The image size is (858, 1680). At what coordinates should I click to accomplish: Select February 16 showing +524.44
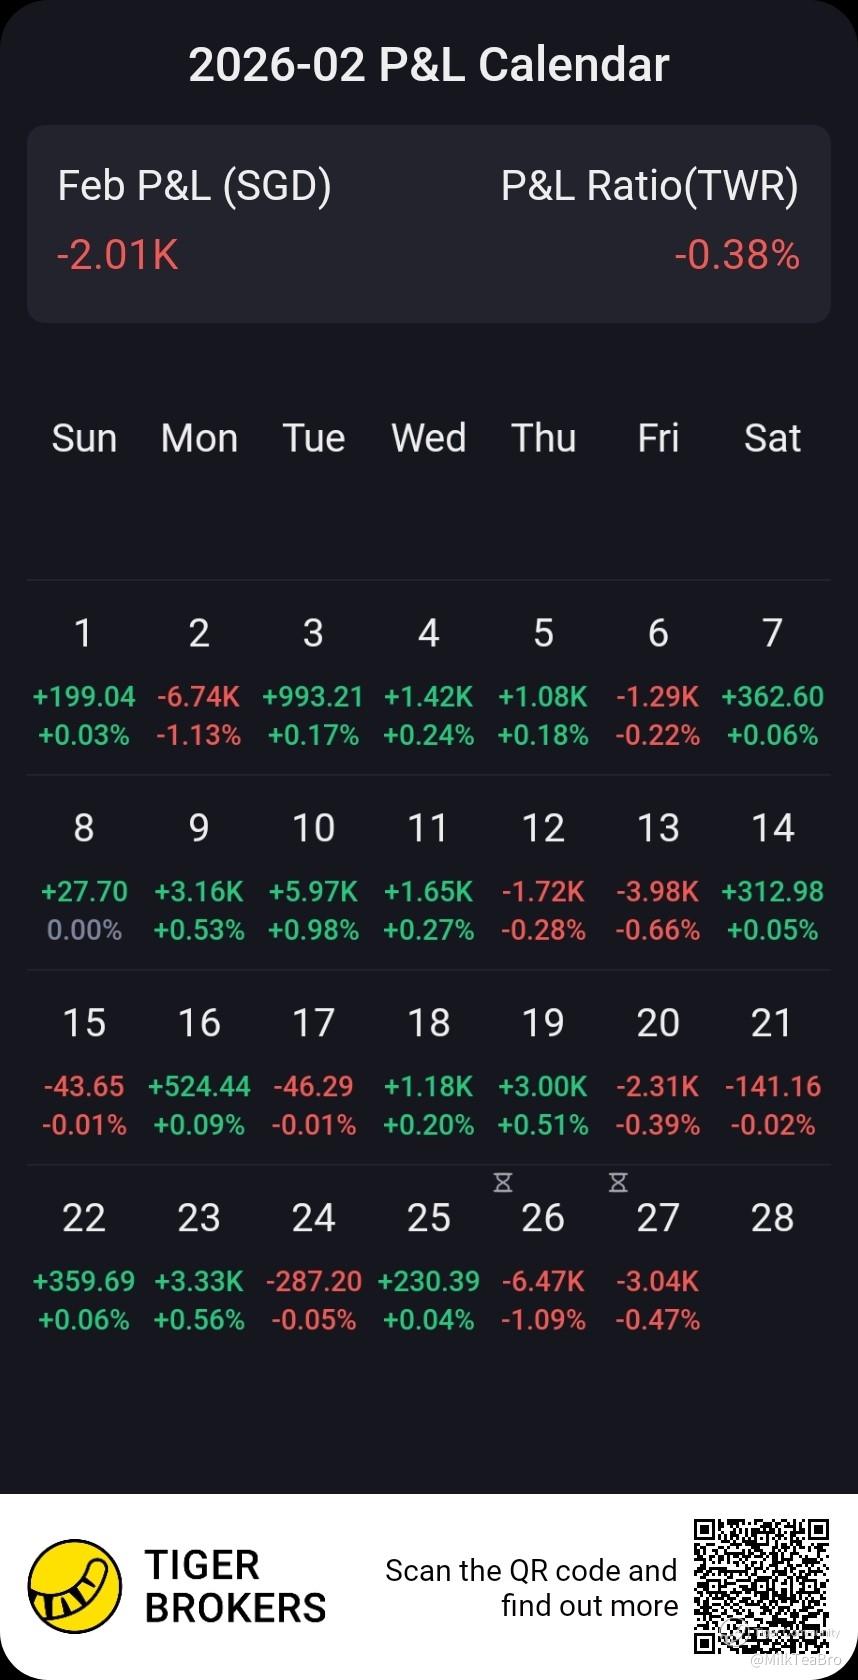click(198, 1070)
